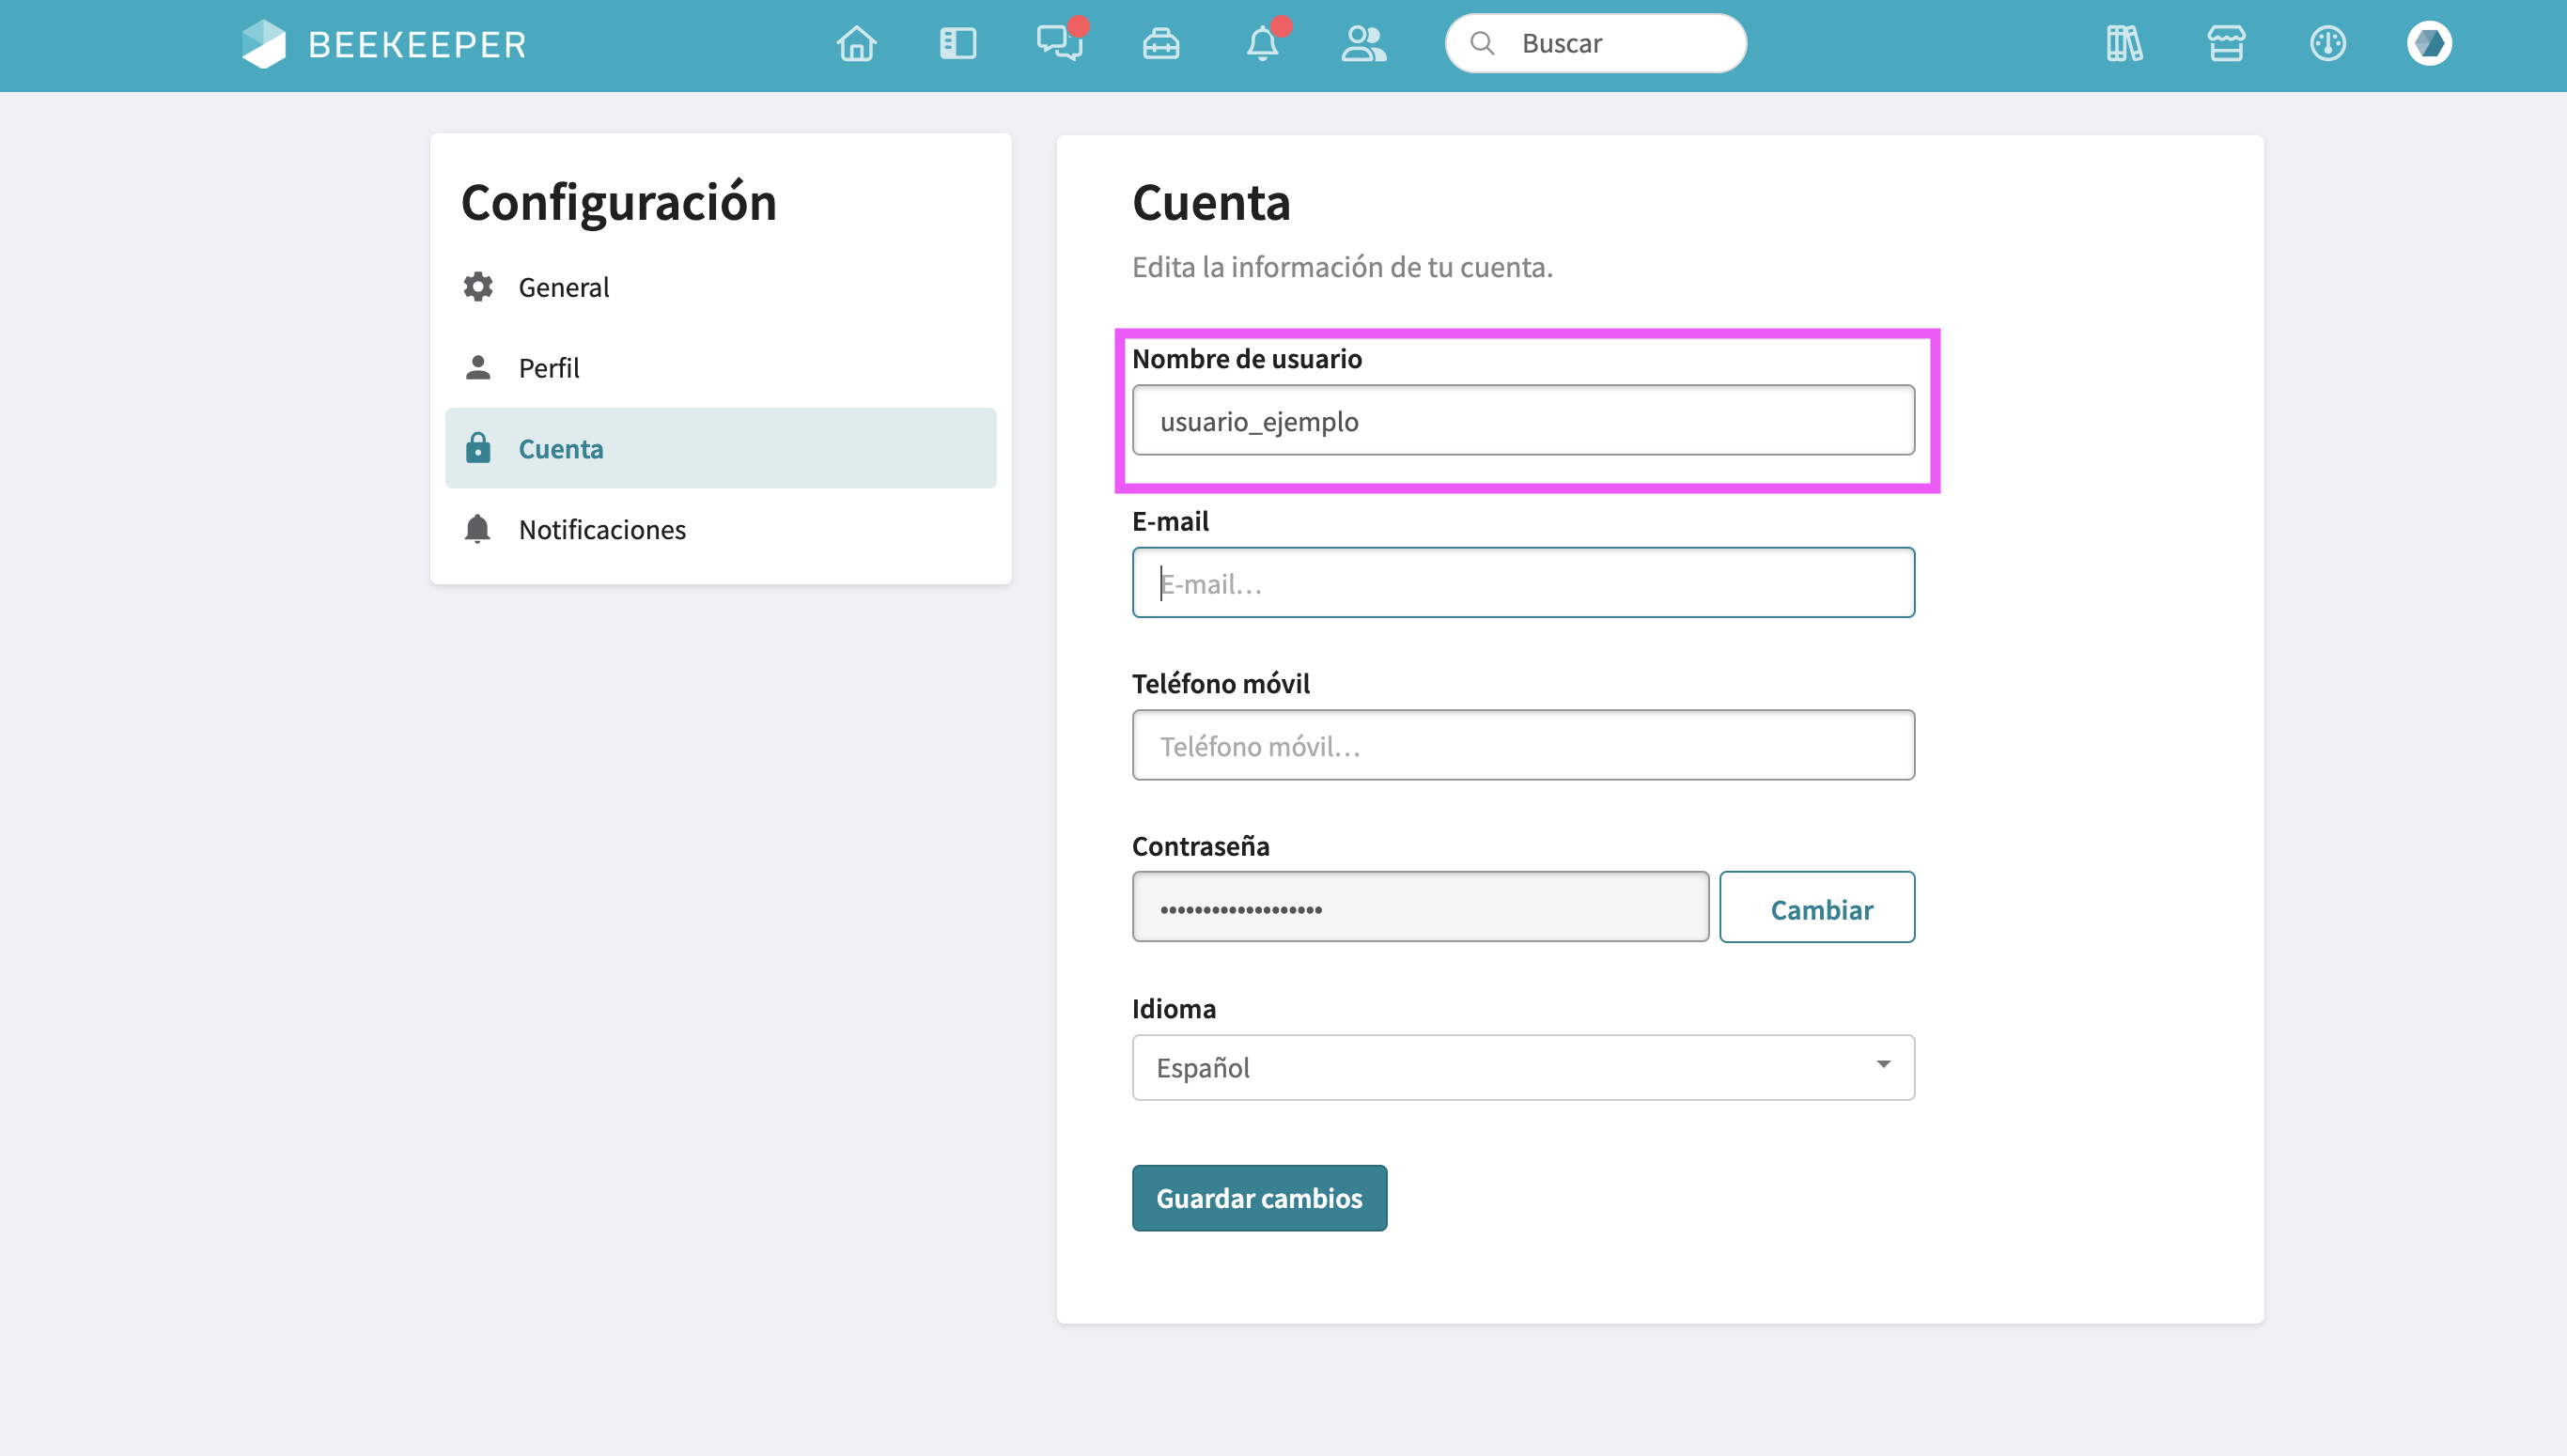
Task: Open the dashboard gauge icon
Action: point(2327,44)
